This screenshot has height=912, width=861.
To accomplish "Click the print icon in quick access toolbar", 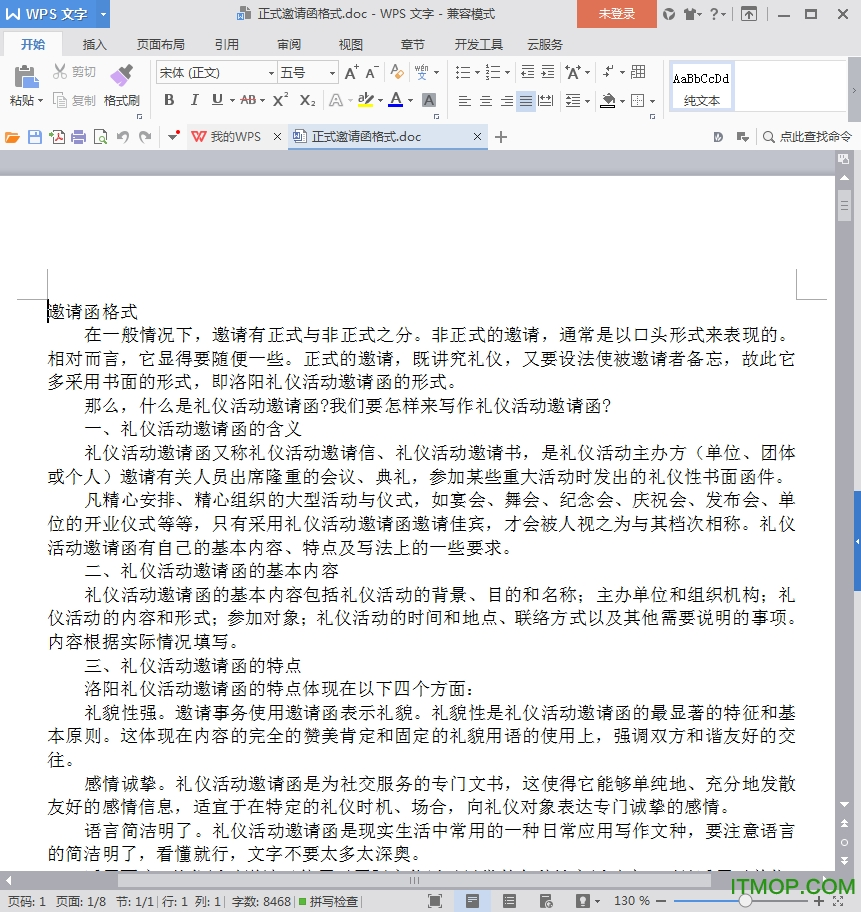I will [78, 137].
